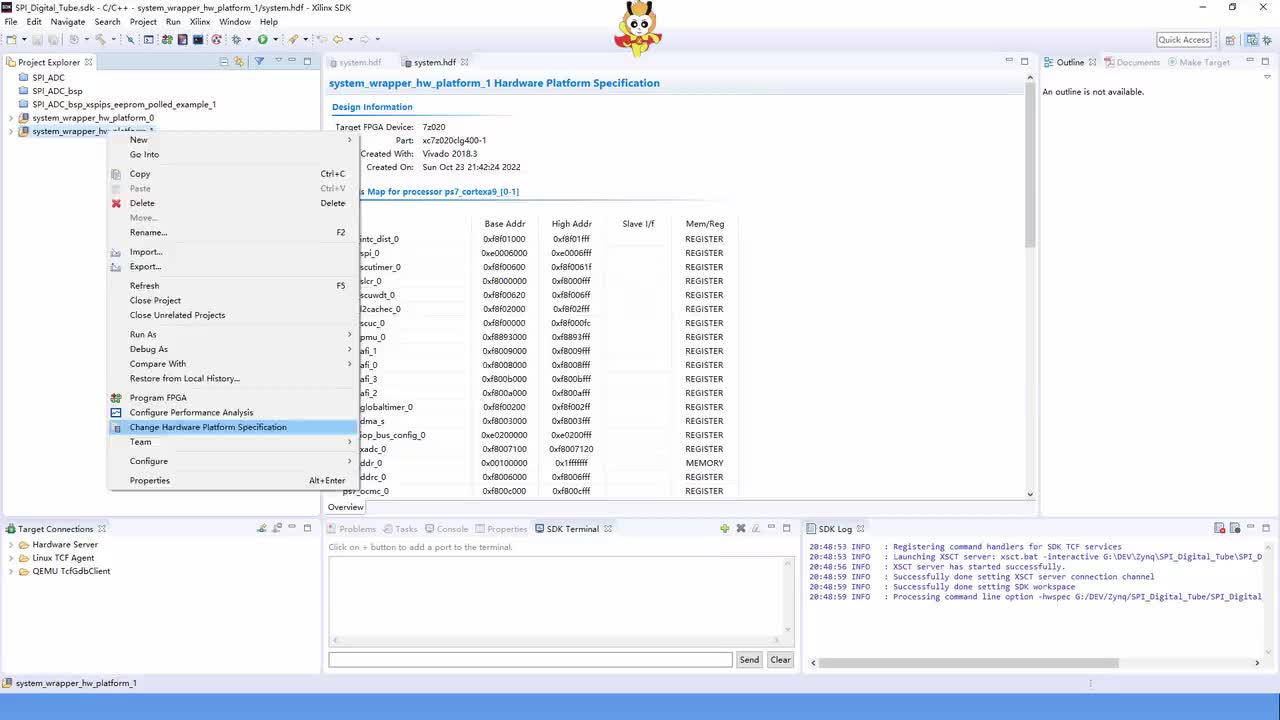This screenshot has width=1280, height=720.
Task: Open the Run As submenu
Action: (x=143, y=334)
